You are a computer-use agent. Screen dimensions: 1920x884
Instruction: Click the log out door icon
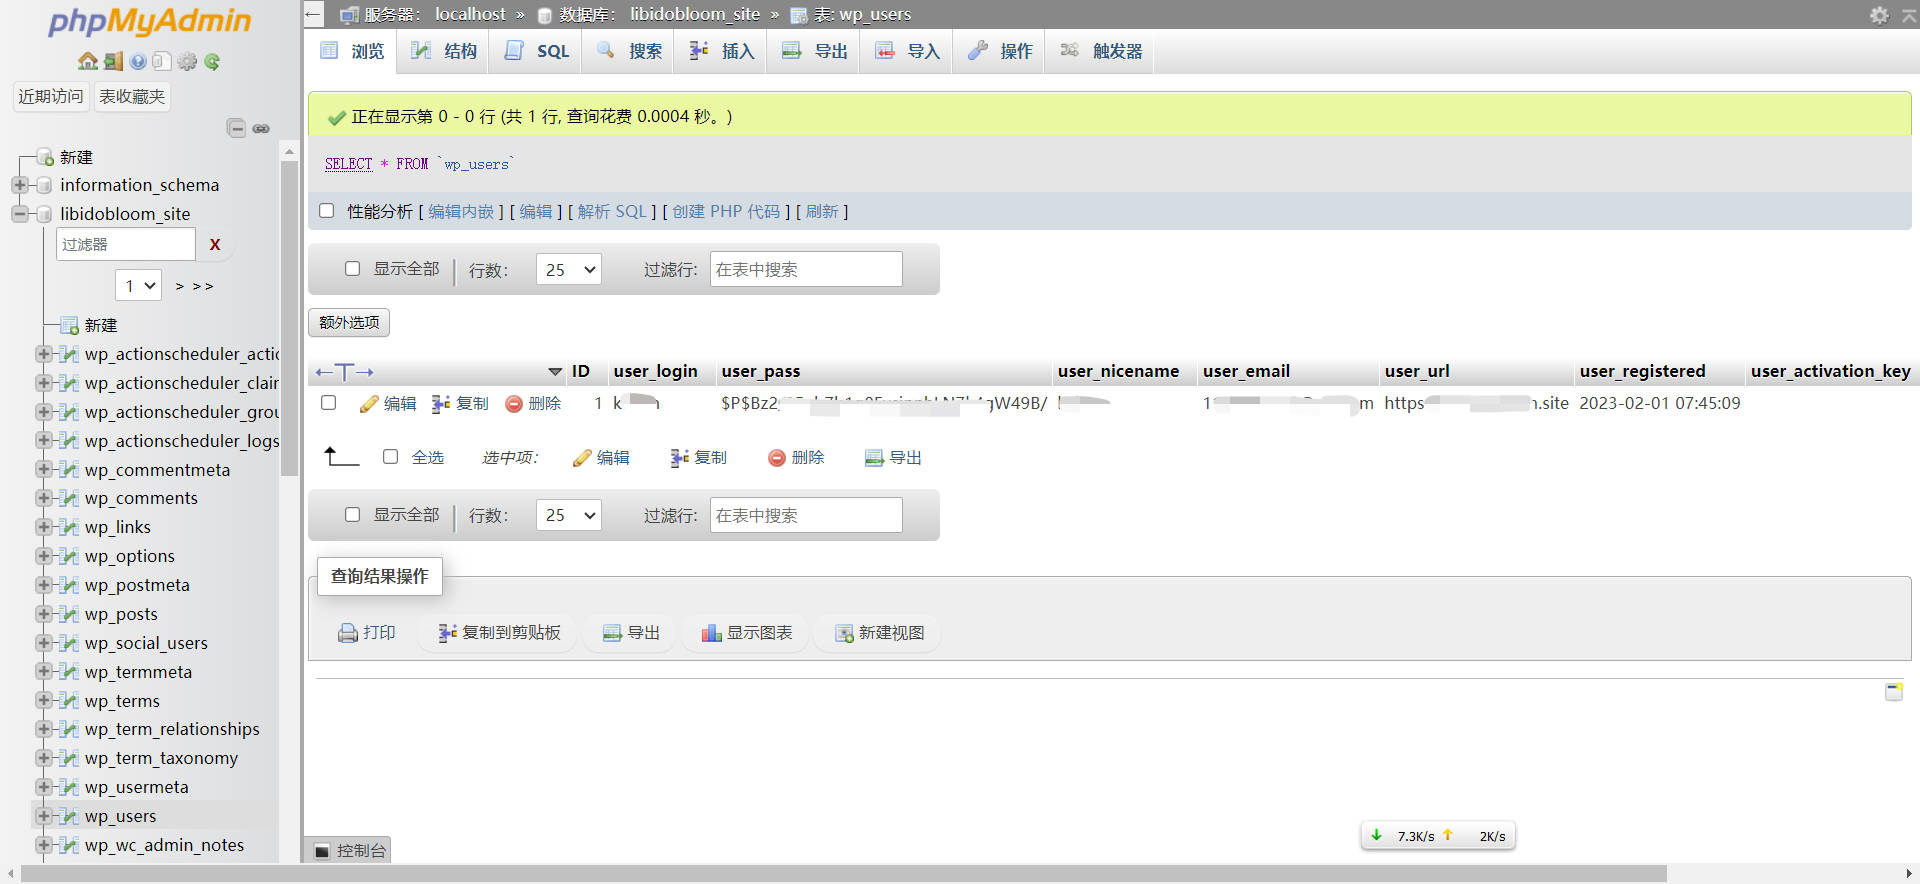[x=113, y=61]
